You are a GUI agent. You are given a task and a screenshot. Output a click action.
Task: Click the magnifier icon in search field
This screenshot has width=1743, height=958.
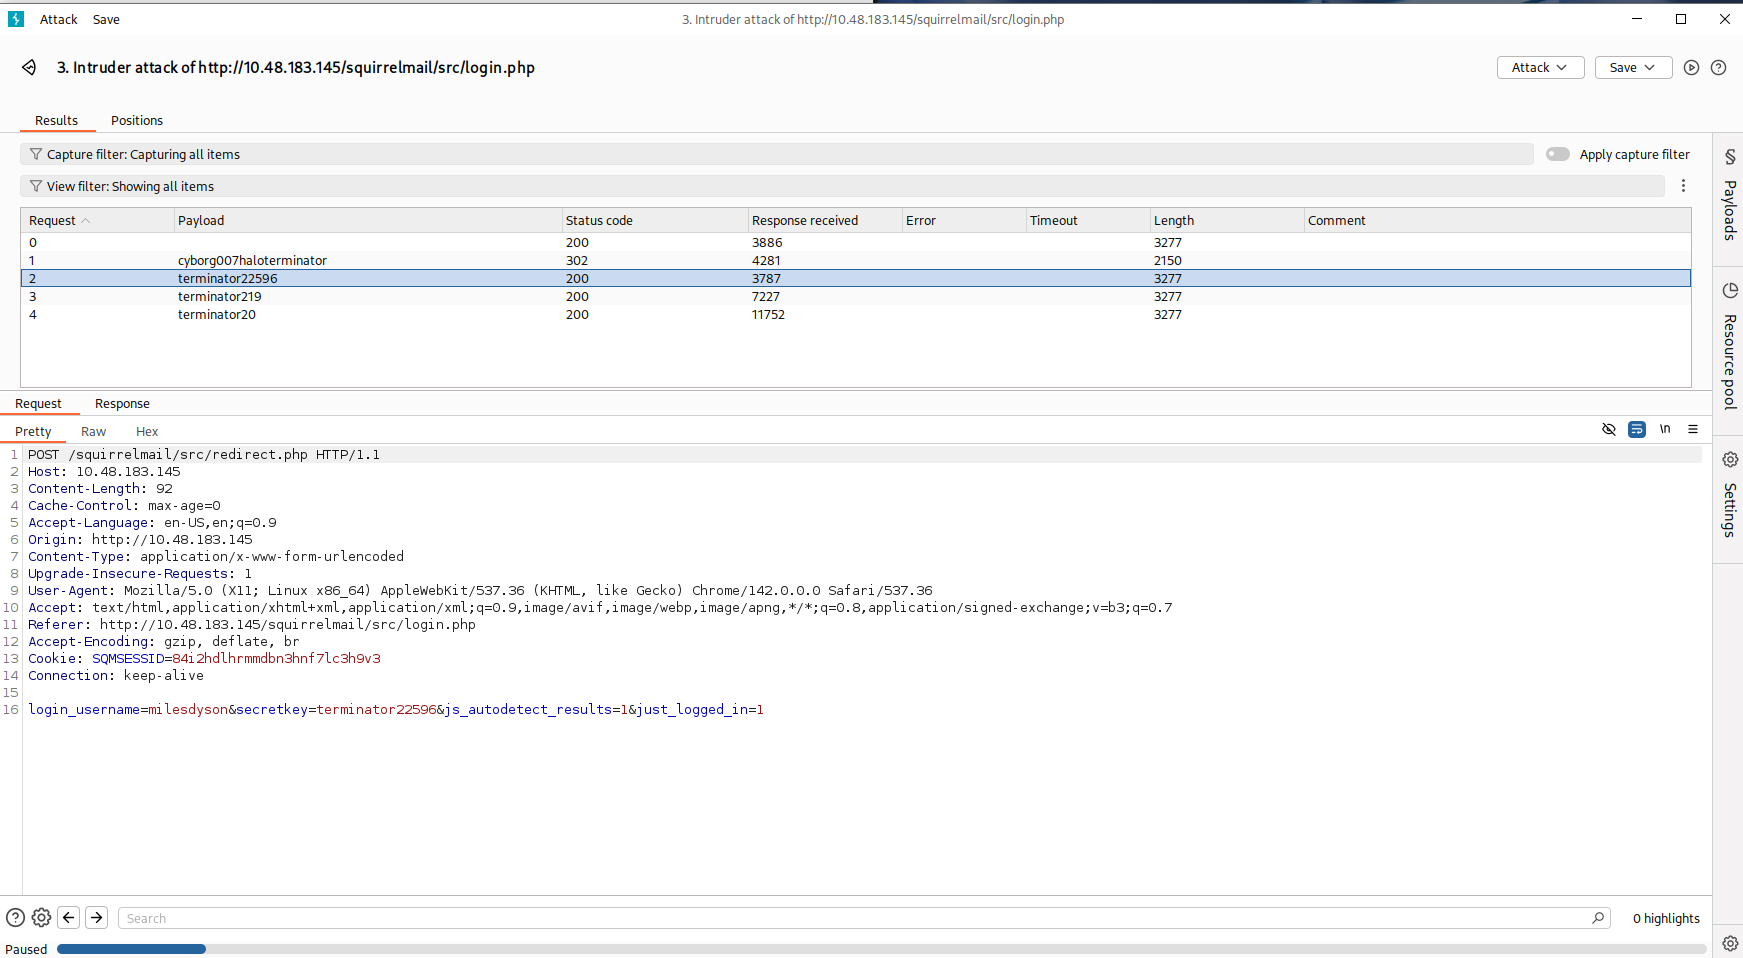[x=1598, y=918]
